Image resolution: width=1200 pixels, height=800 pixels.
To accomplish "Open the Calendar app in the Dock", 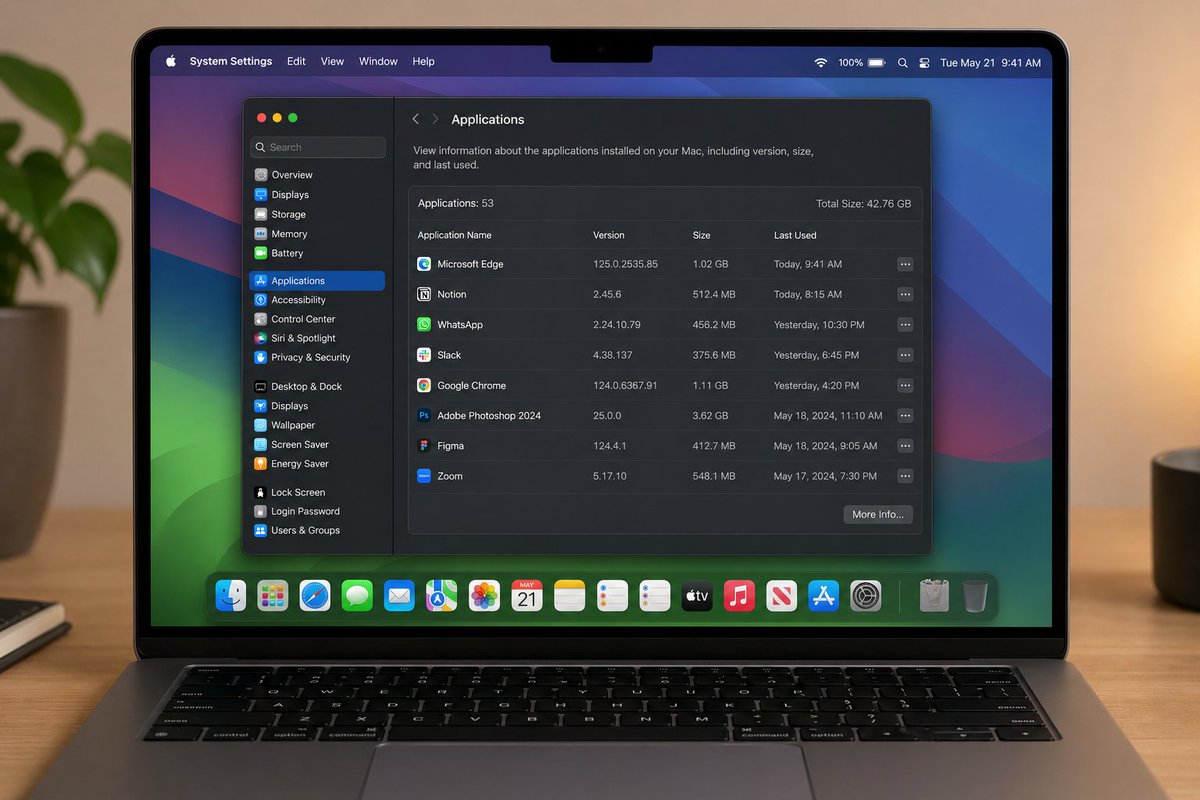I will (527, 596).
